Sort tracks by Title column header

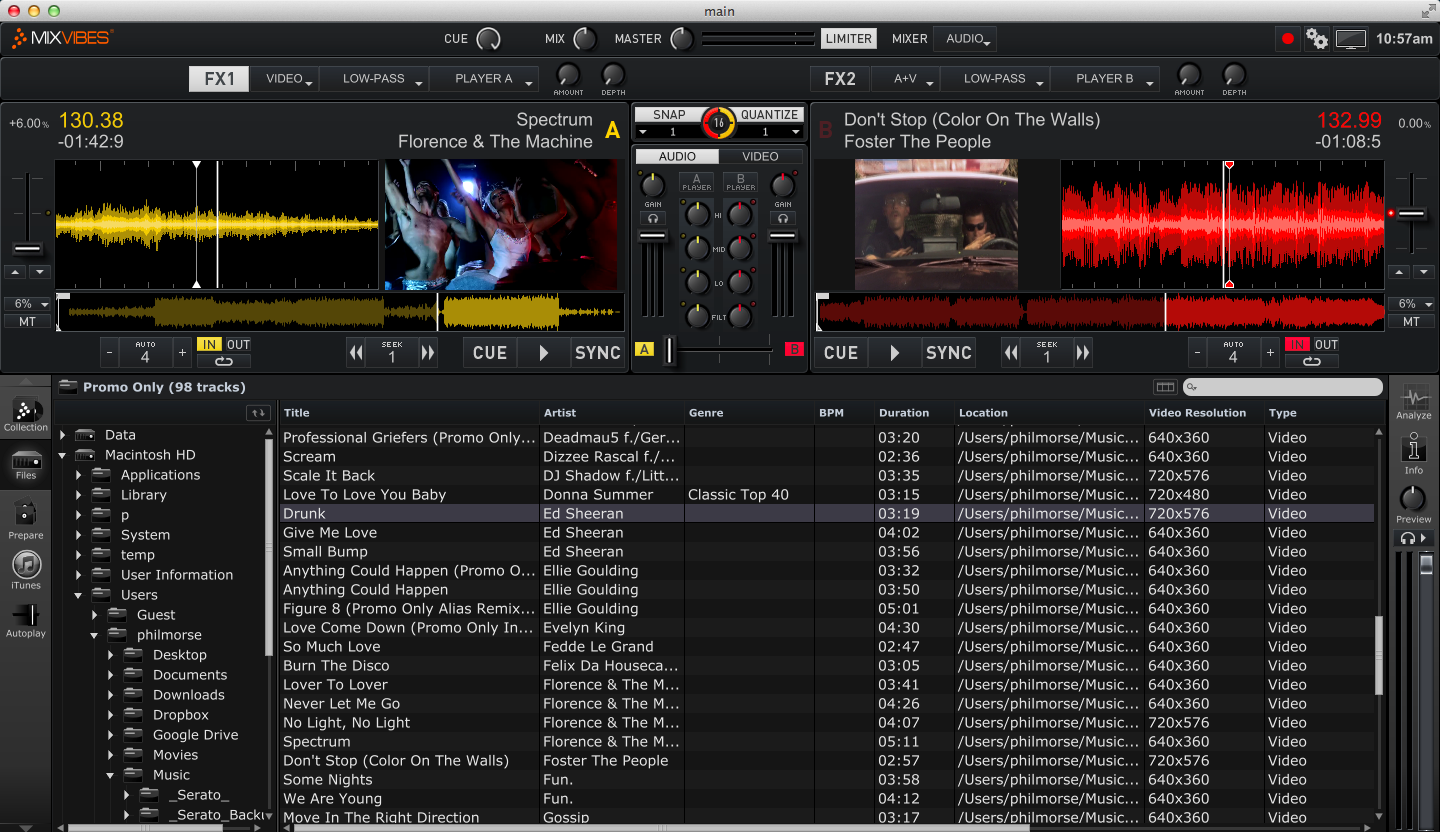tap(408, 413)
